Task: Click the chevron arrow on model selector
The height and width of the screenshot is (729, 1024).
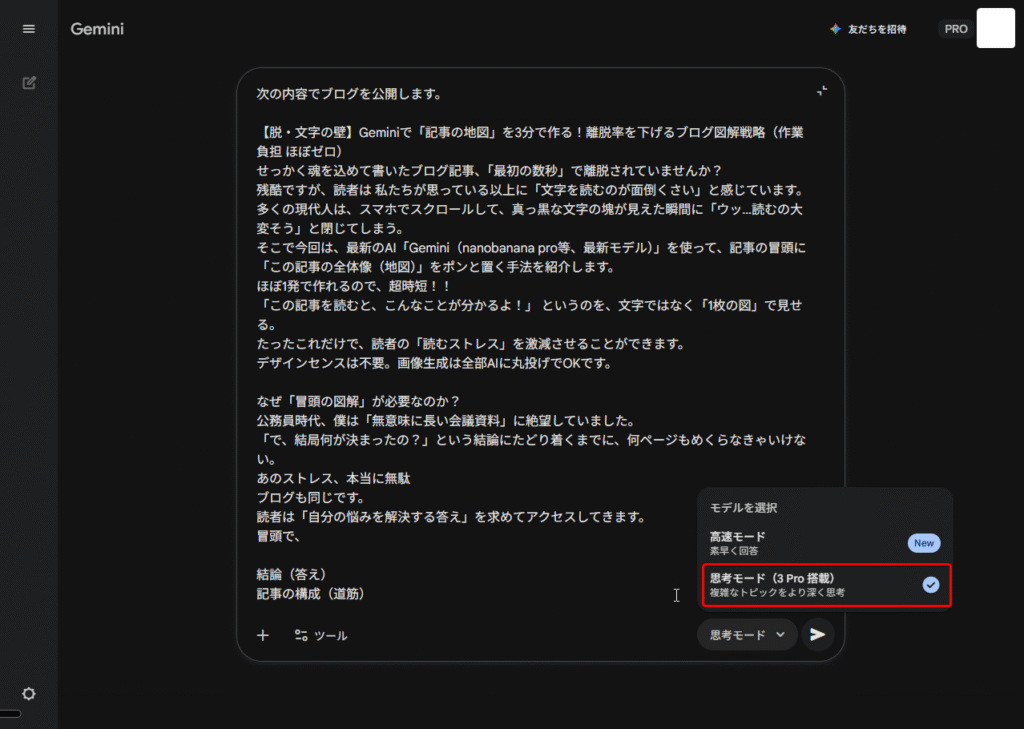Action: coord(781,635)
